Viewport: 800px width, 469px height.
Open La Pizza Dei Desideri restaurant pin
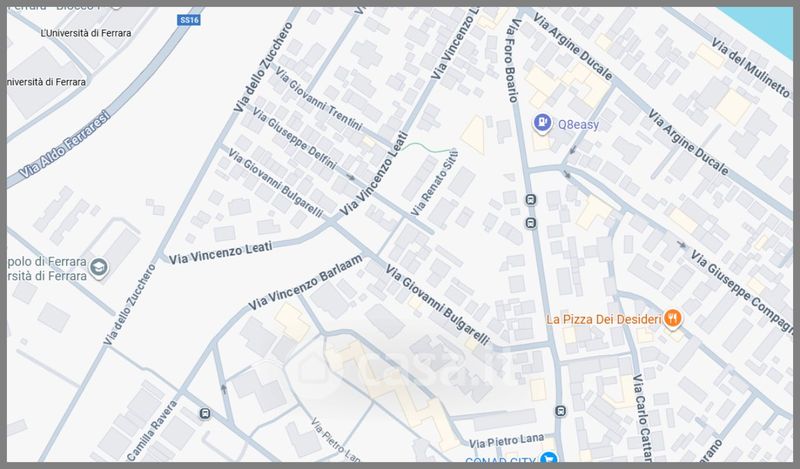click(673, 319)
